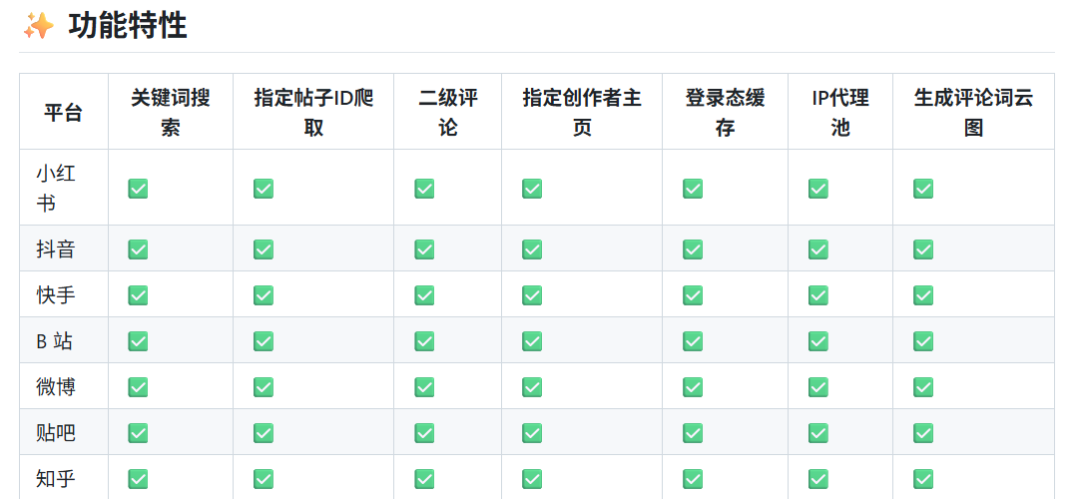Viewport: 1080px width, 499px height.
Task: Select the B 站 platform cell
Action: pyautogui.click(x=63, y=340)
